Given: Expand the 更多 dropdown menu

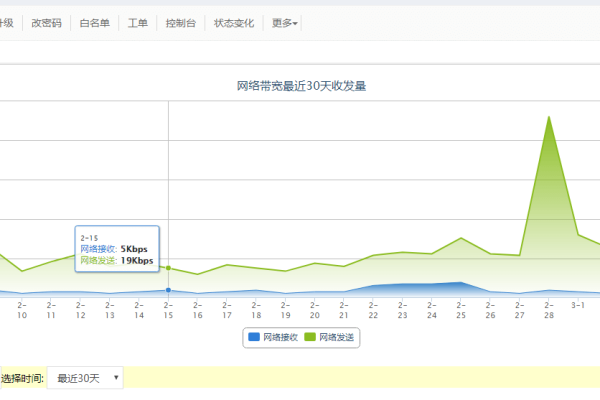Looking at the screenshot, I should (x=284, y=23).
